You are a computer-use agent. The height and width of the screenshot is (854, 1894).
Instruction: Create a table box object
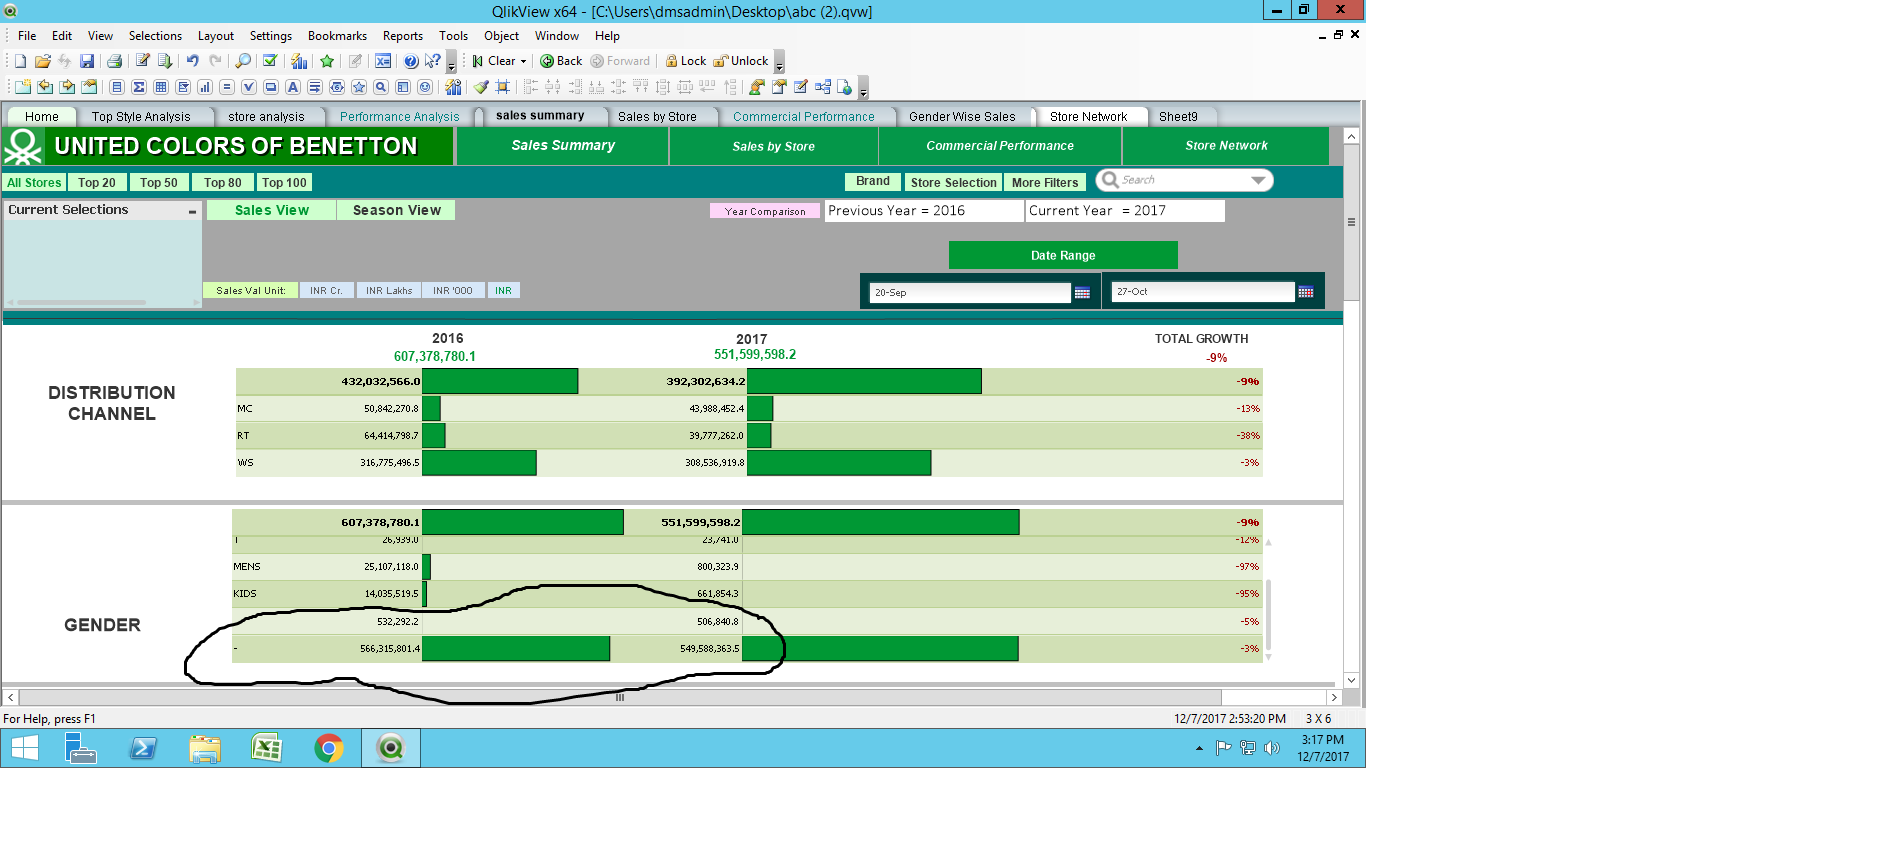click(161, 87)
